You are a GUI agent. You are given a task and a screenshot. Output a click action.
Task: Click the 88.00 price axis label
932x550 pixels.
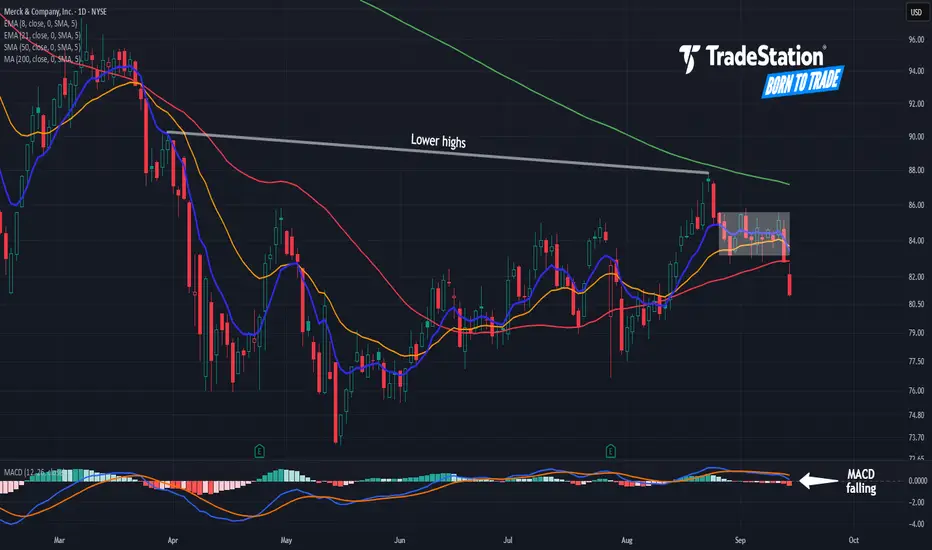click(x=916, y=171)
